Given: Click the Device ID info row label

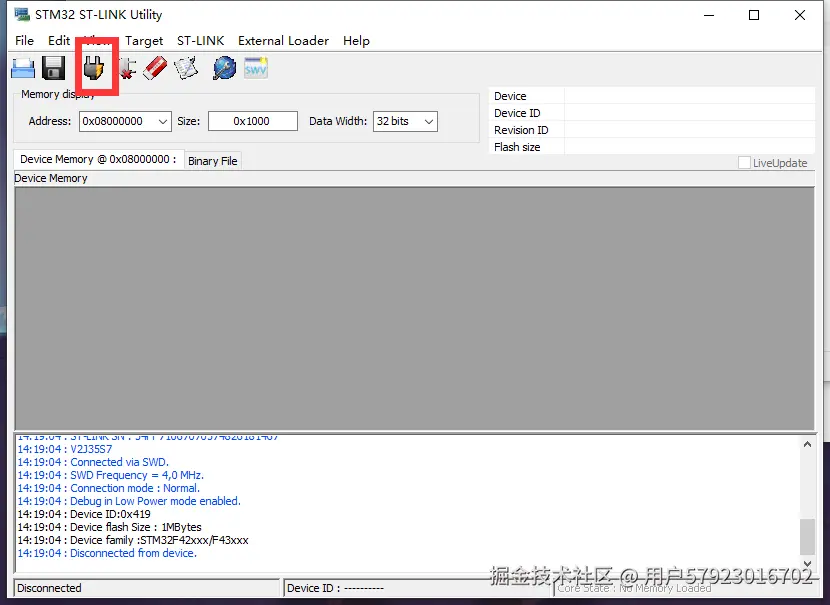Looking at the screenshot, I should (x=517, y=113).
